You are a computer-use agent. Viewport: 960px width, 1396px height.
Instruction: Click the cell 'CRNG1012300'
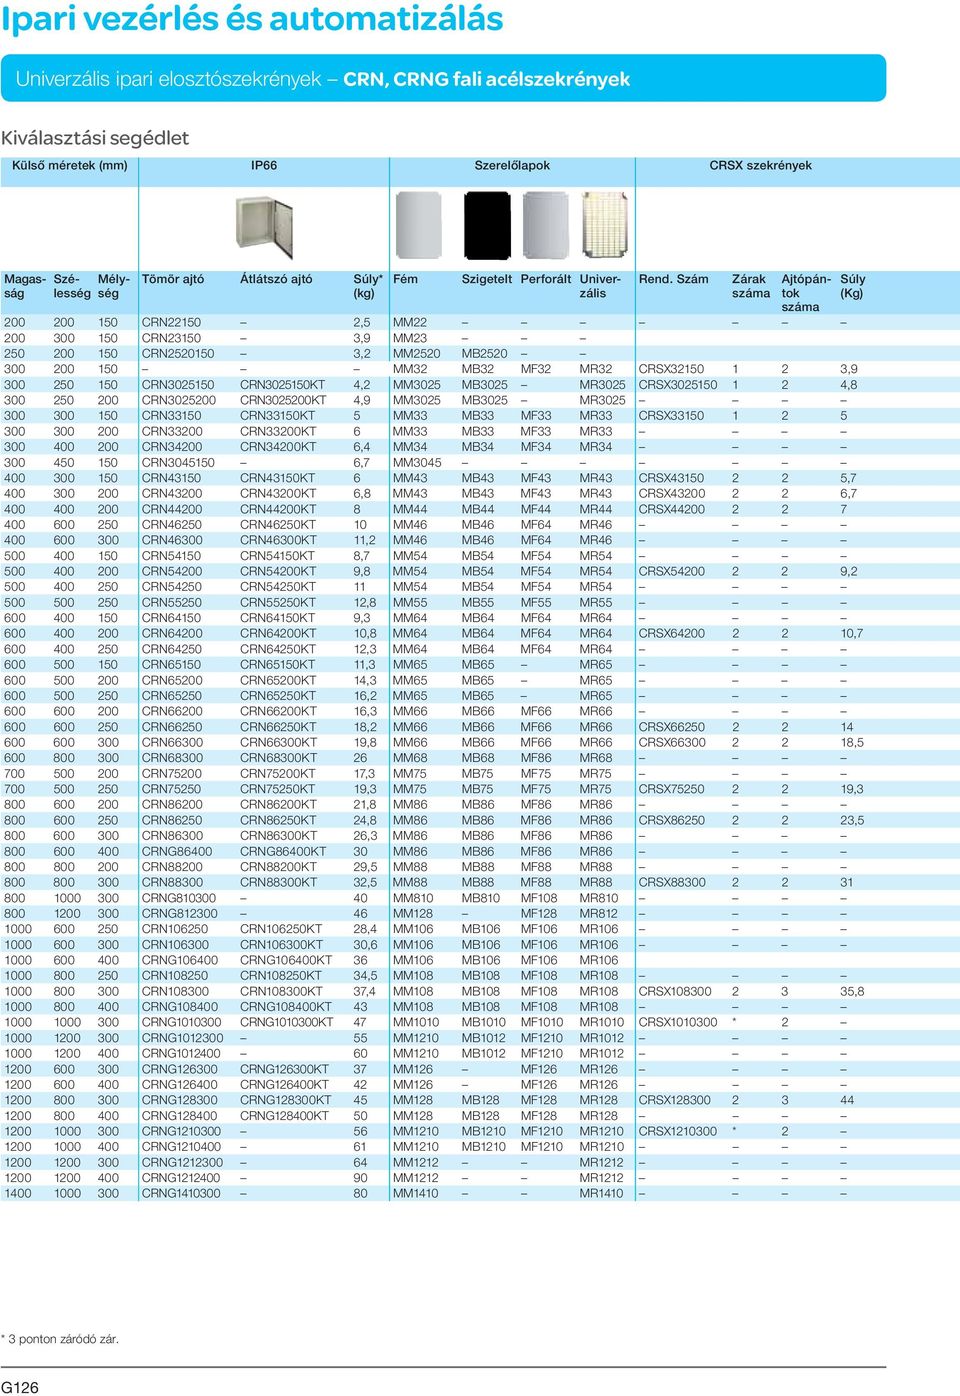click(182, 1038)
